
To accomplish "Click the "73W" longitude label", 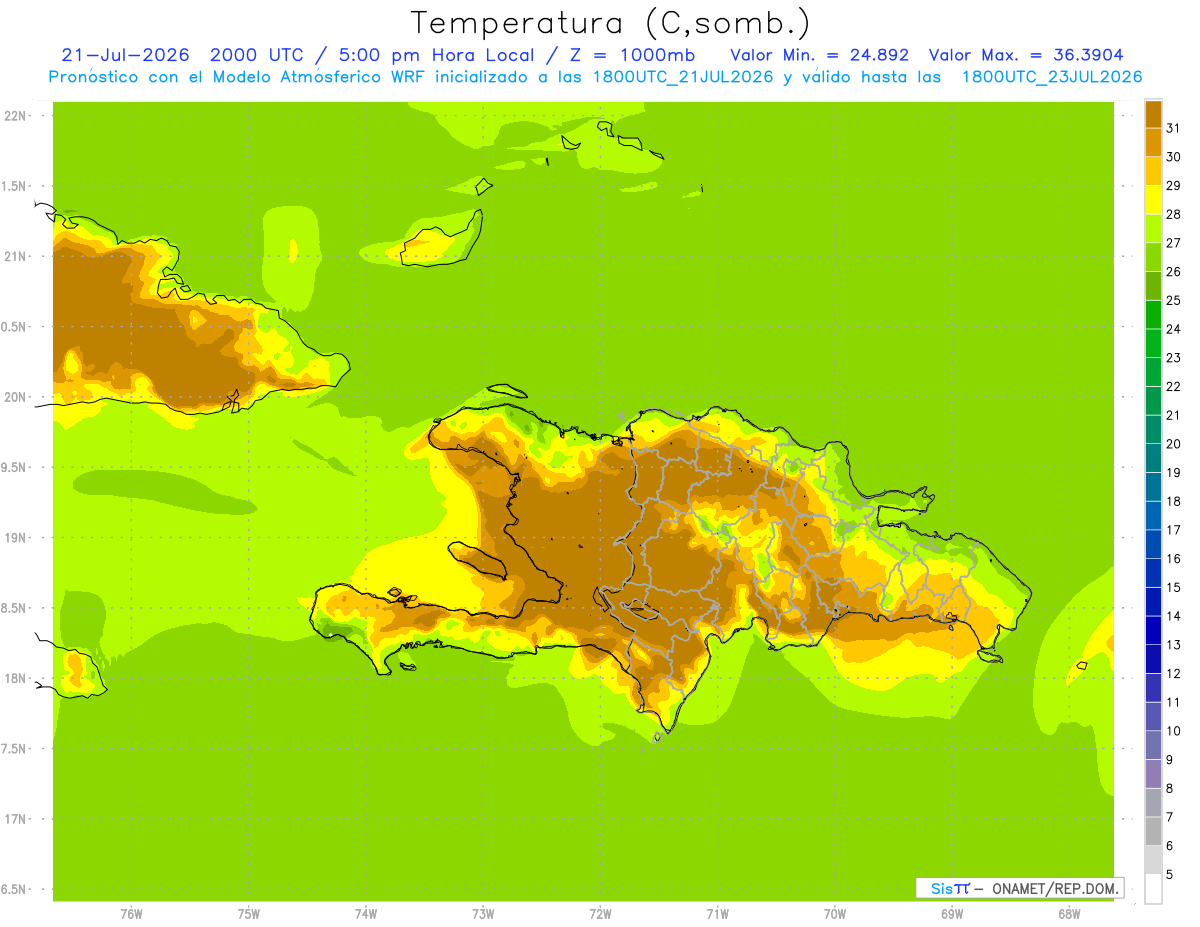I will point(483,914).
